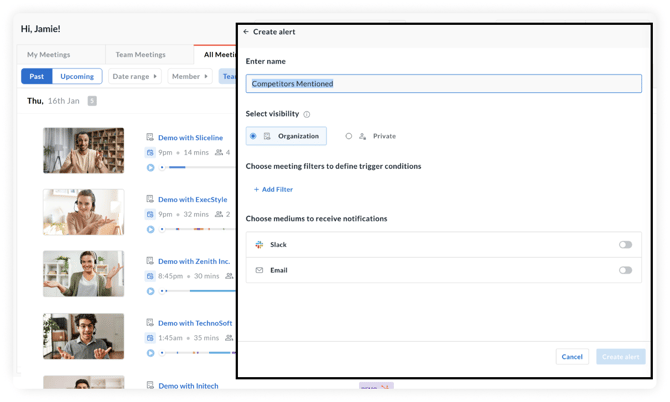Click Demo with Sliceline video thumbnail
Viewport: 670px width, 402px height.
pyautogui.click(x=84, y=150)
